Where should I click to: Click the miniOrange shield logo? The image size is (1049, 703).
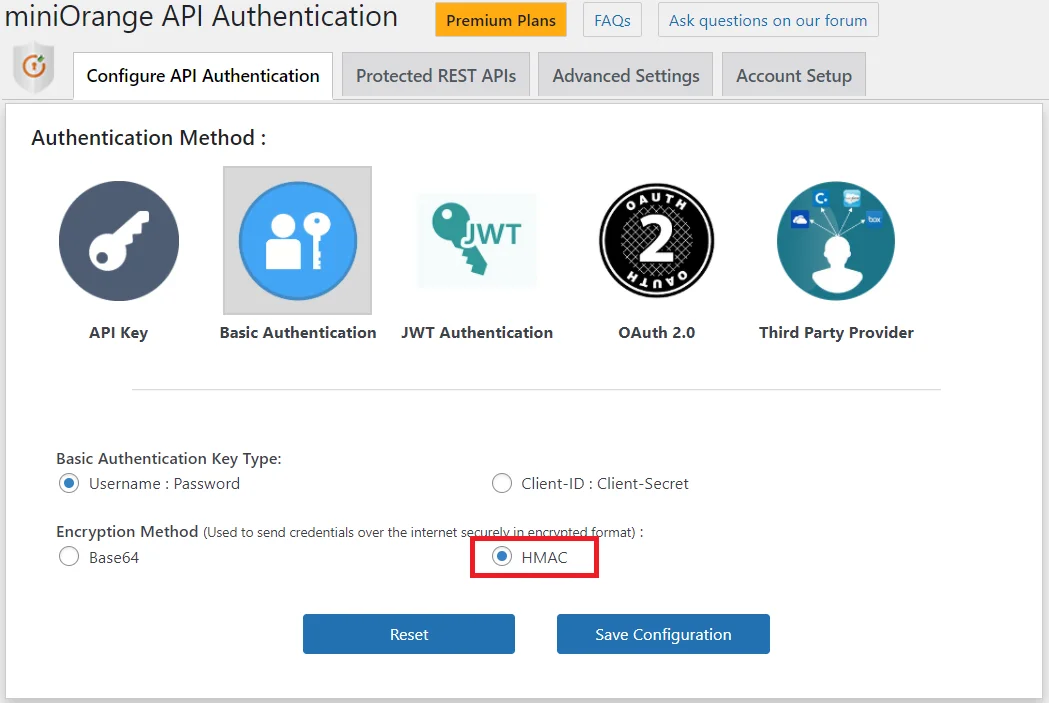point(34,67)
